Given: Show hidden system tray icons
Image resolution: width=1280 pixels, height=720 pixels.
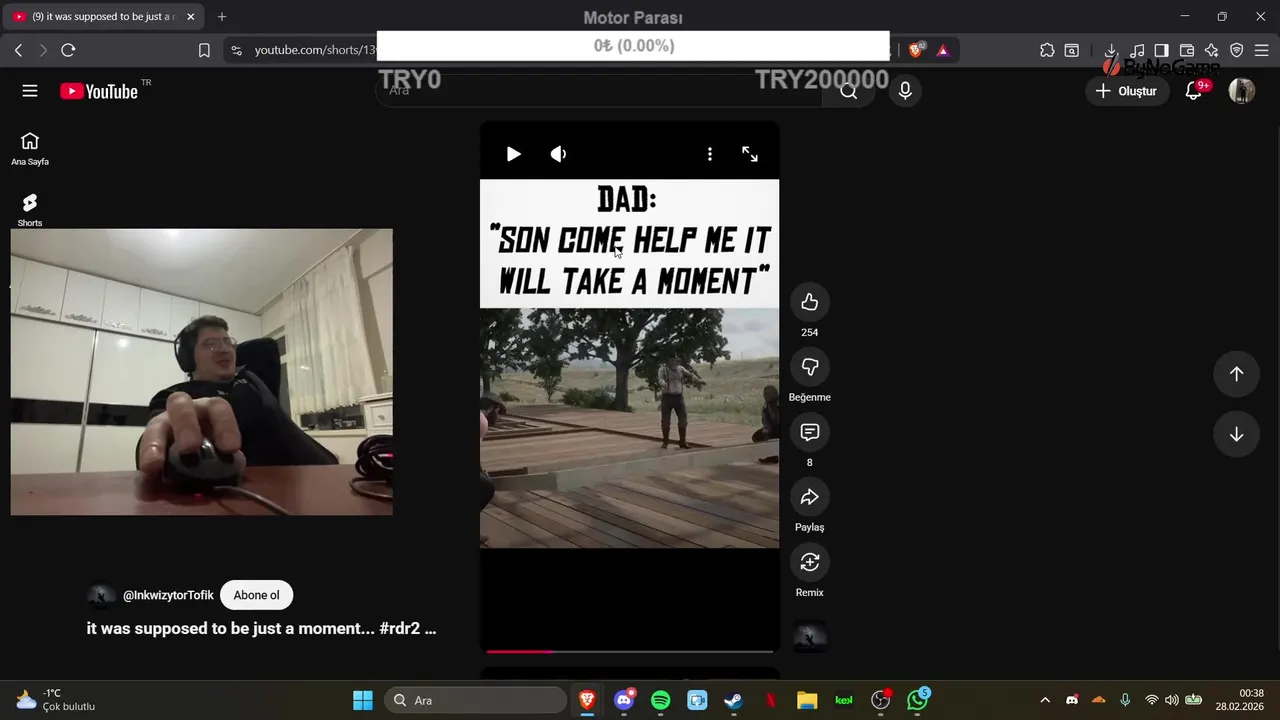Looking at the screenshot, I should (x=1045, y=700).
